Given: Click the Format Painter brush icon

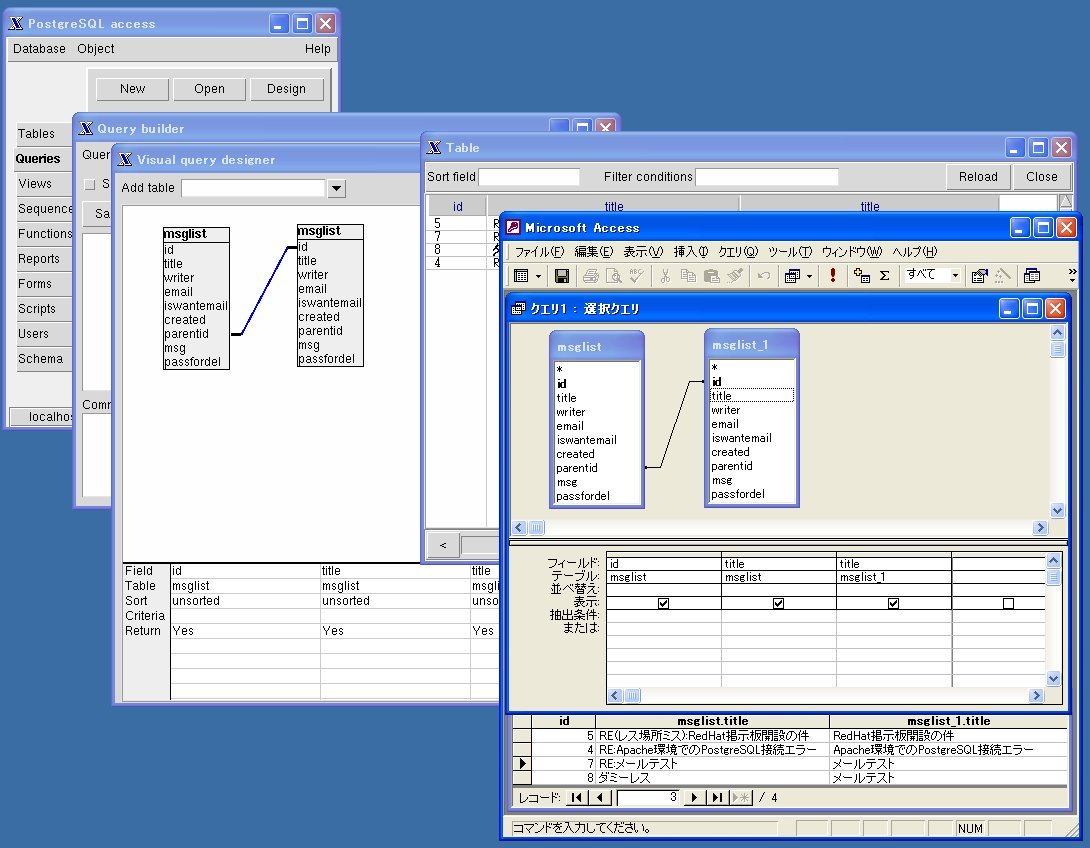Looking at the screenshot, I should click(x=735, y=276).
